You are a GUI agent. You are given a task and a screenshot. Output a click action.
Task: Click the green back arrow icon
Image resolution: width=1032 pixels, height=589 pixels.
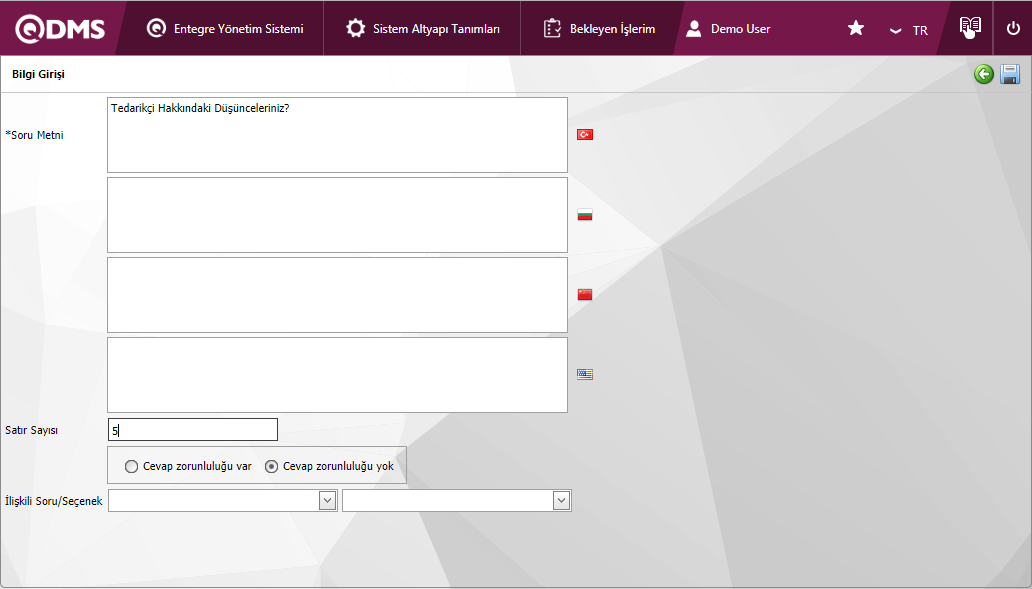(x=984, y=74)
